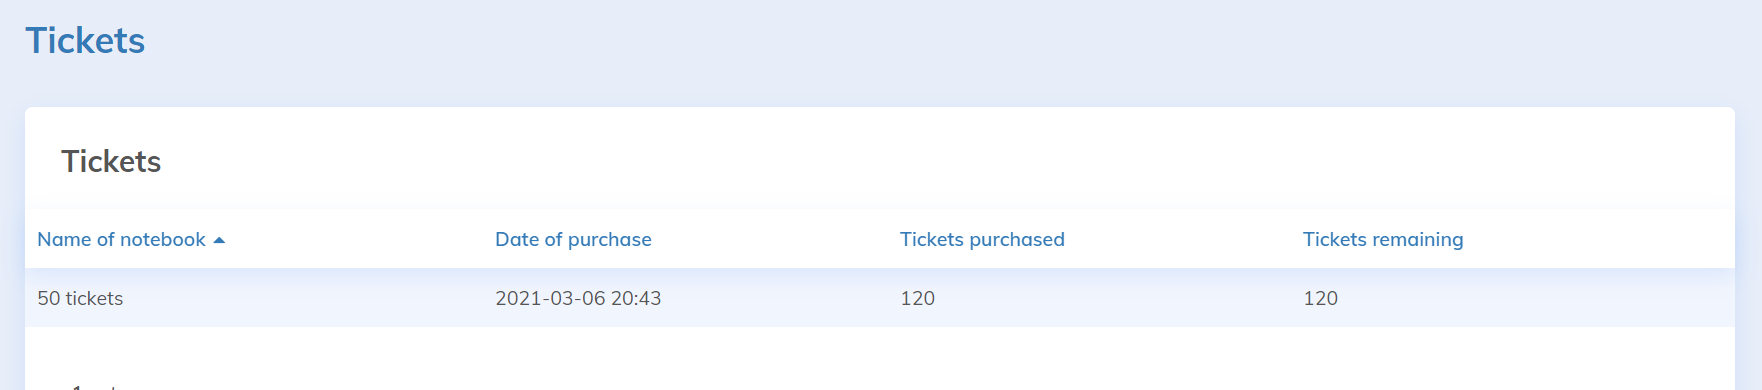Click the Tickets panel title
1762x390 pixels.
tap(111, 161)
